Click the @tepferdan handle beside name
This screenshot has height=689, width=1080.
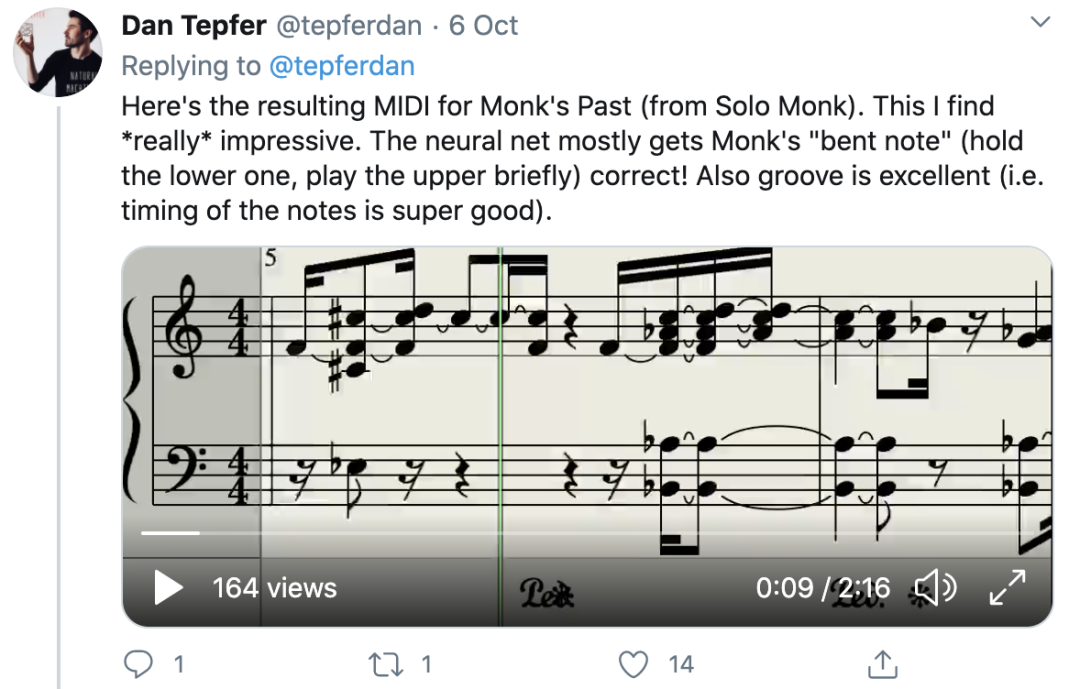[349, 25]
